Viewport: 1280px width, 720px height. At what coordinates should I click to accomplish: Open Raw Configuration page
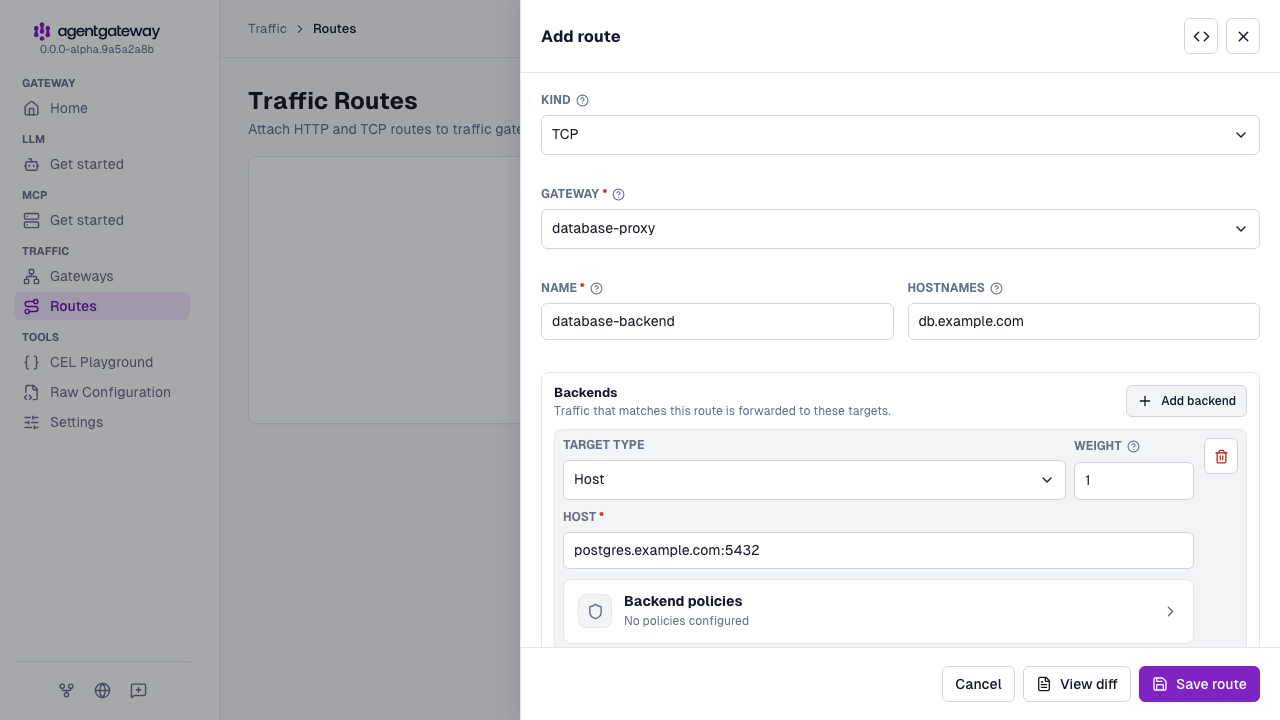pyautogui.click(x=102, y=392)
